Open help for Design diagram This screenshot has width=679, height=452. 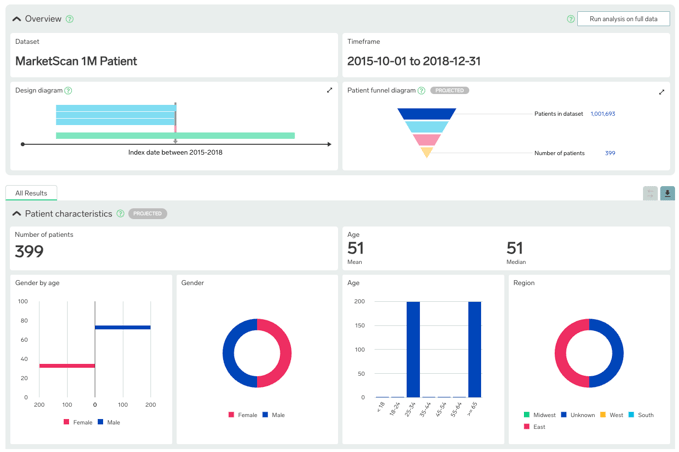(x=68, y=91)
